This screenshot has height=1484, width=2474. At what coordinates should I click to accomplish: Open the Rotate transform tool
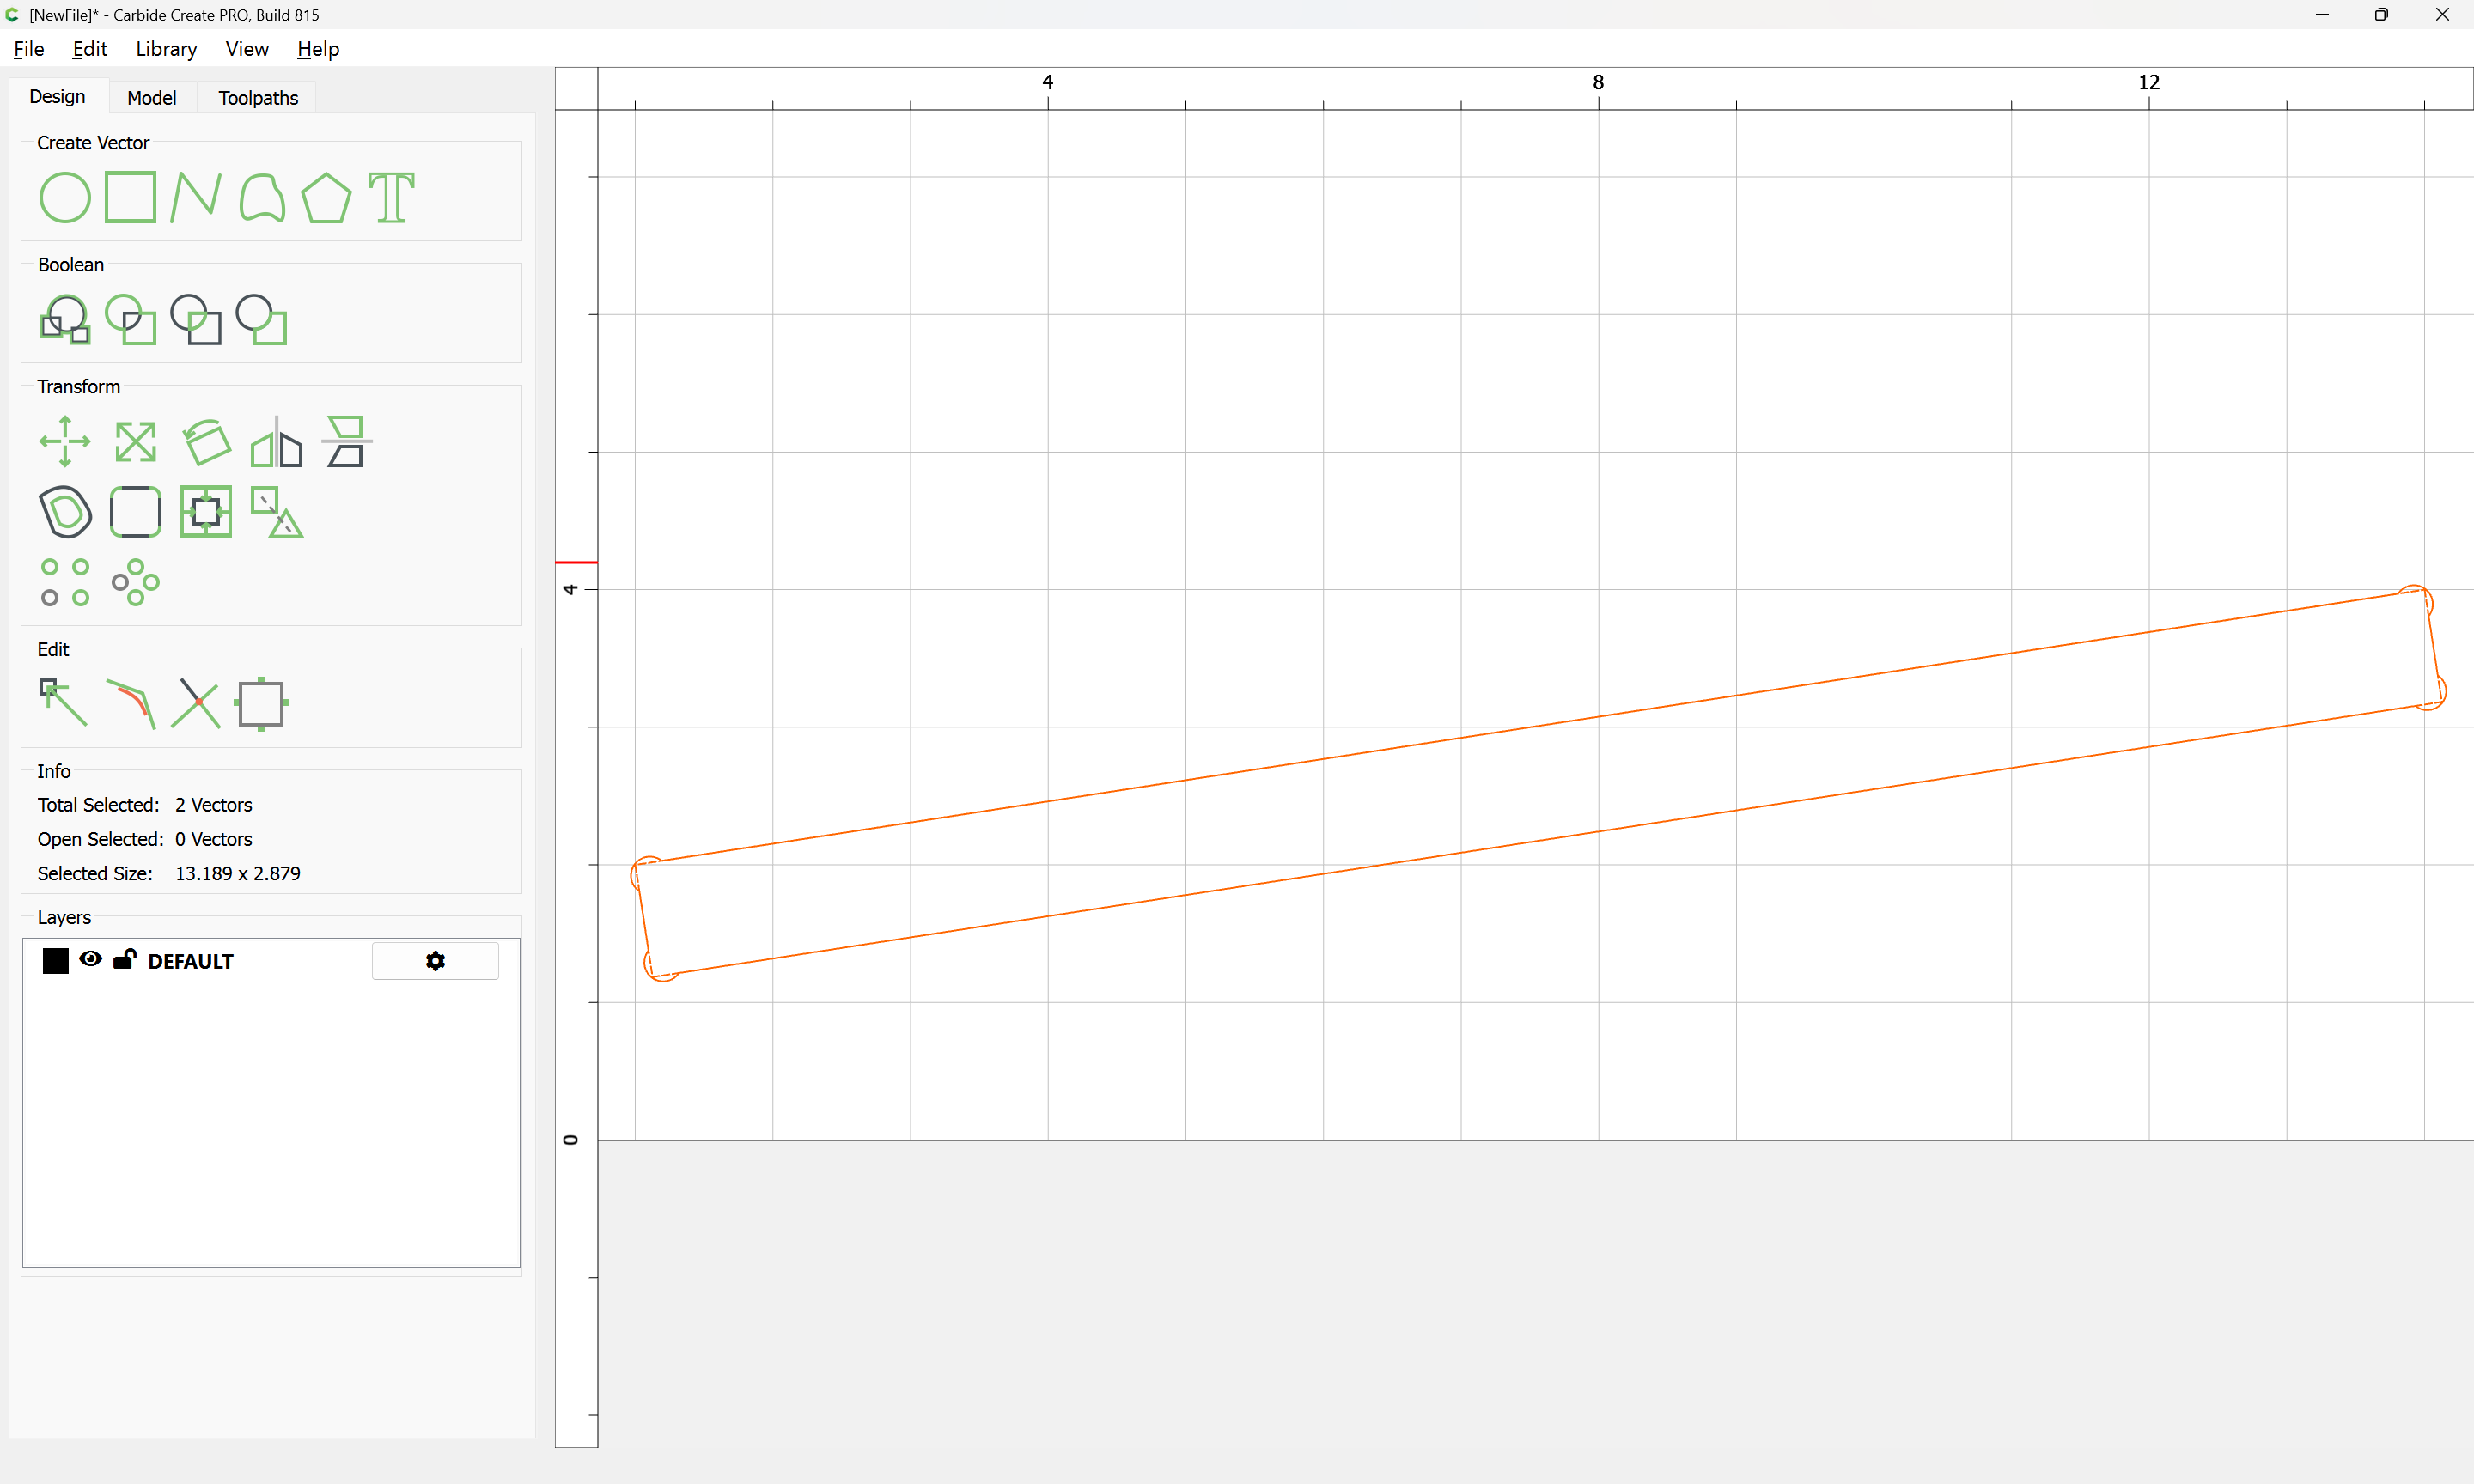pyautogui.click(x=206, y=441)
